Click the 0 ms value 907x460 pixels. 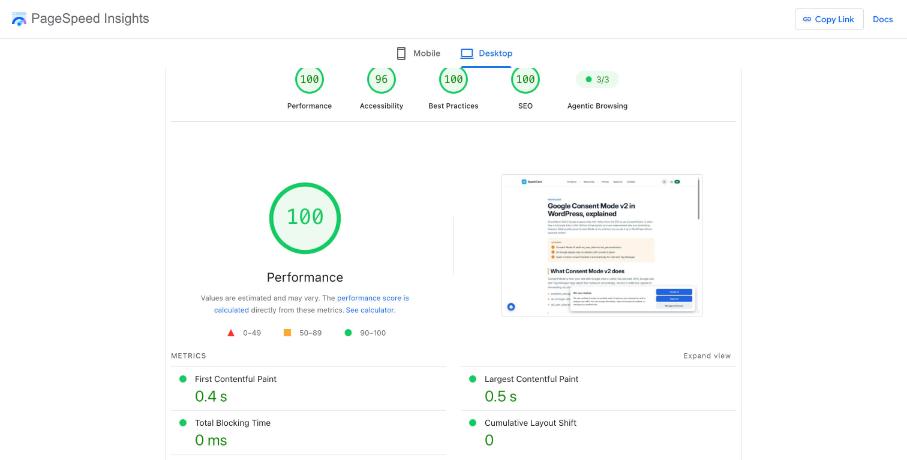click(x=211, y=440)
